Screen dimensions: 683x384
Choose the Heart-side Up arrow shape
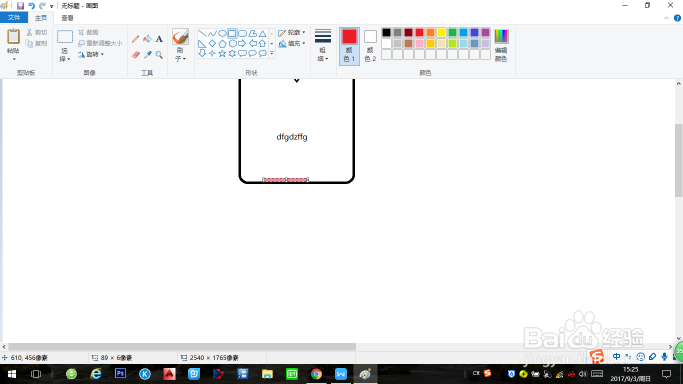click(262, 44)
